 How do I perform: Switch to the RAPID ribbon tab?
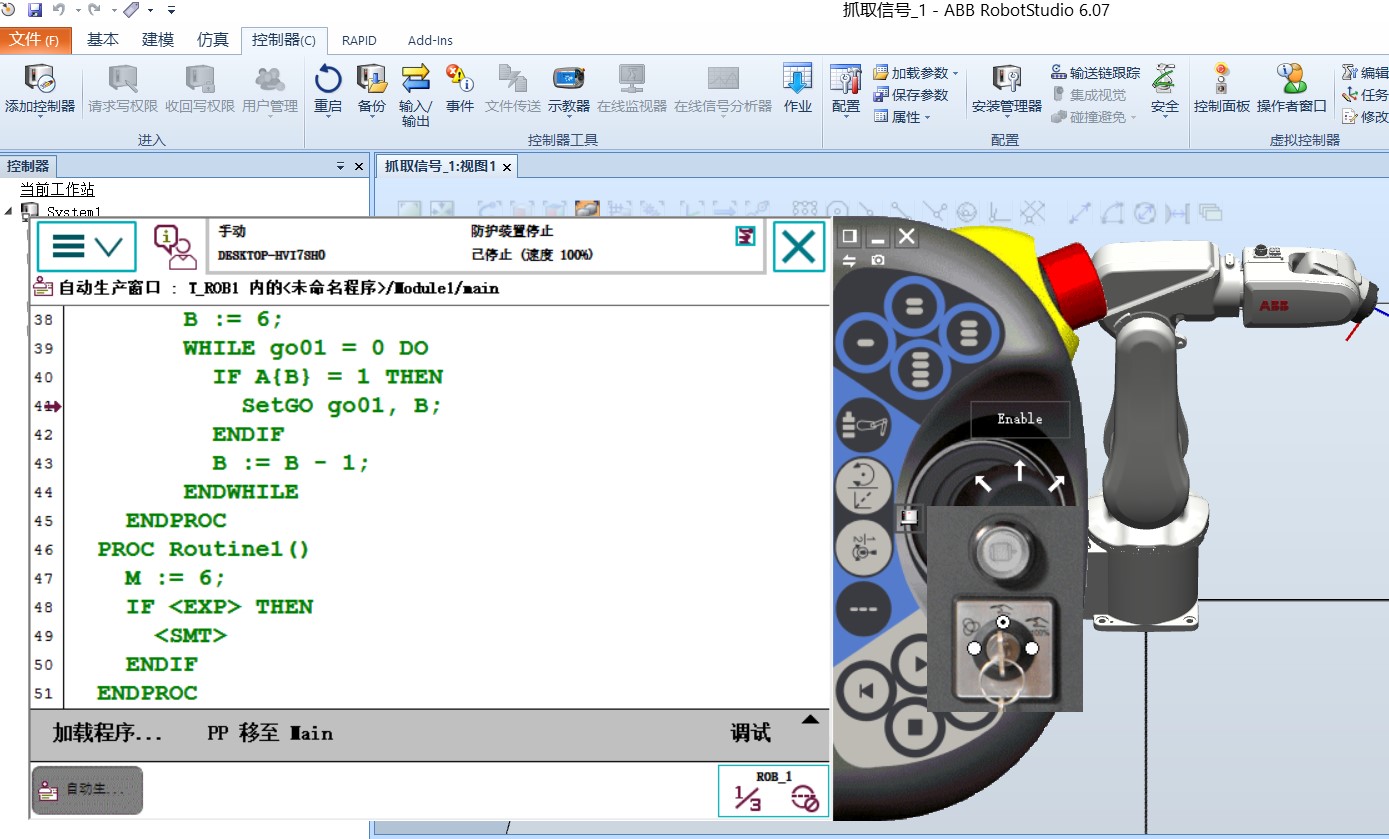pyautogui.click(x=360, y=40)
